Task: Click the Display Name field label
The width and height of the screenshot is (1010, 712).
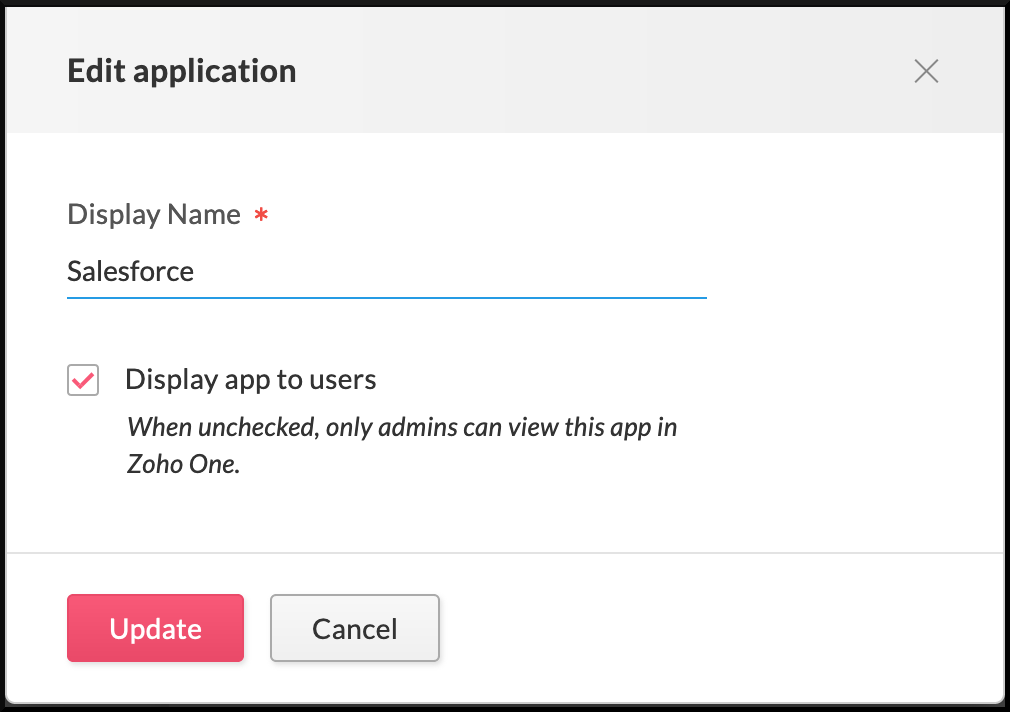Action: (153, 215)
